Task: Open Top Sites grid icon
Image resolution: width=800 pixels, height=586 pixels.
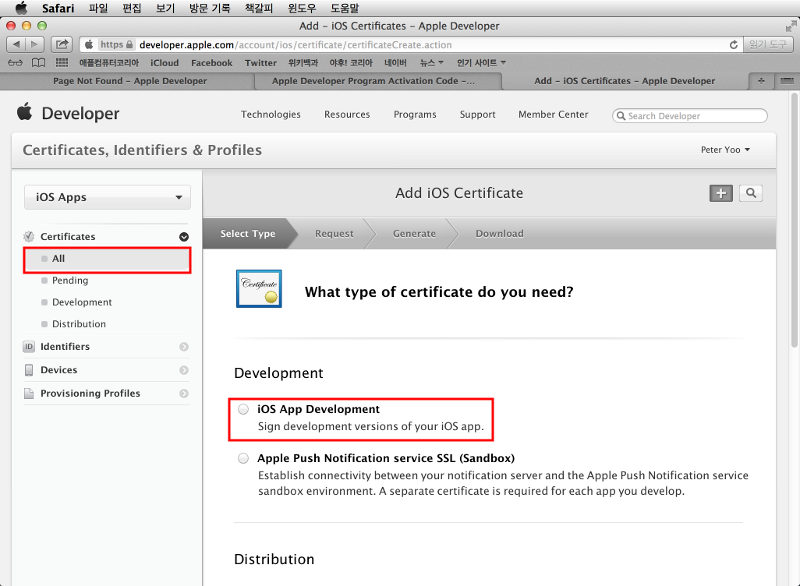Action: [62, 63]
